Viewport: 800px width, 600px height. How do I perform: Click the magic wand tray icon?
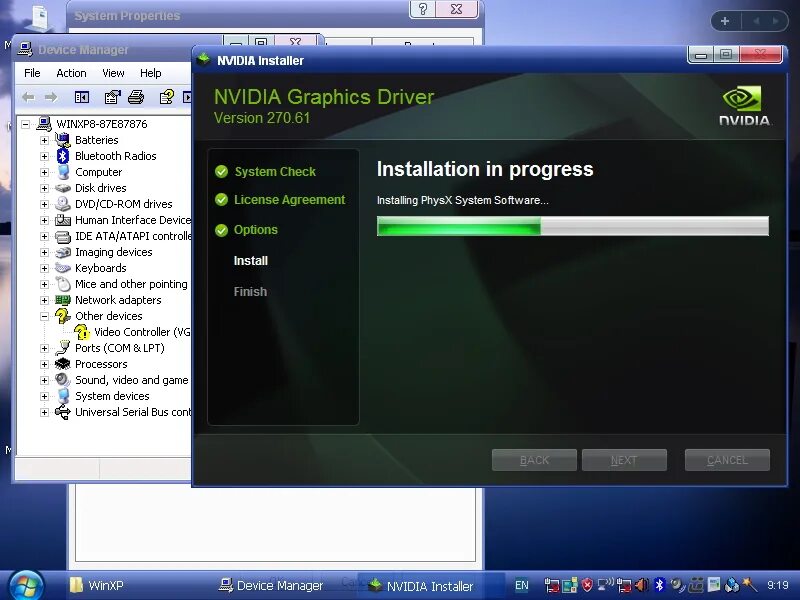749,585
